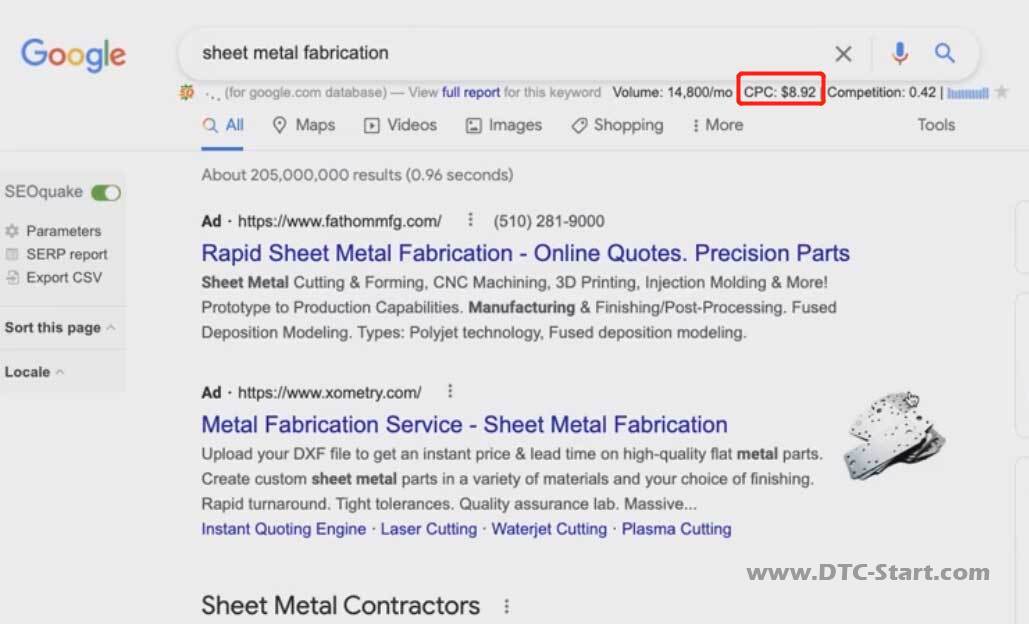Viewport: 1029px width, 624px height.
Task: Switch to the Videos tab
Action: [x=400, y=125]
